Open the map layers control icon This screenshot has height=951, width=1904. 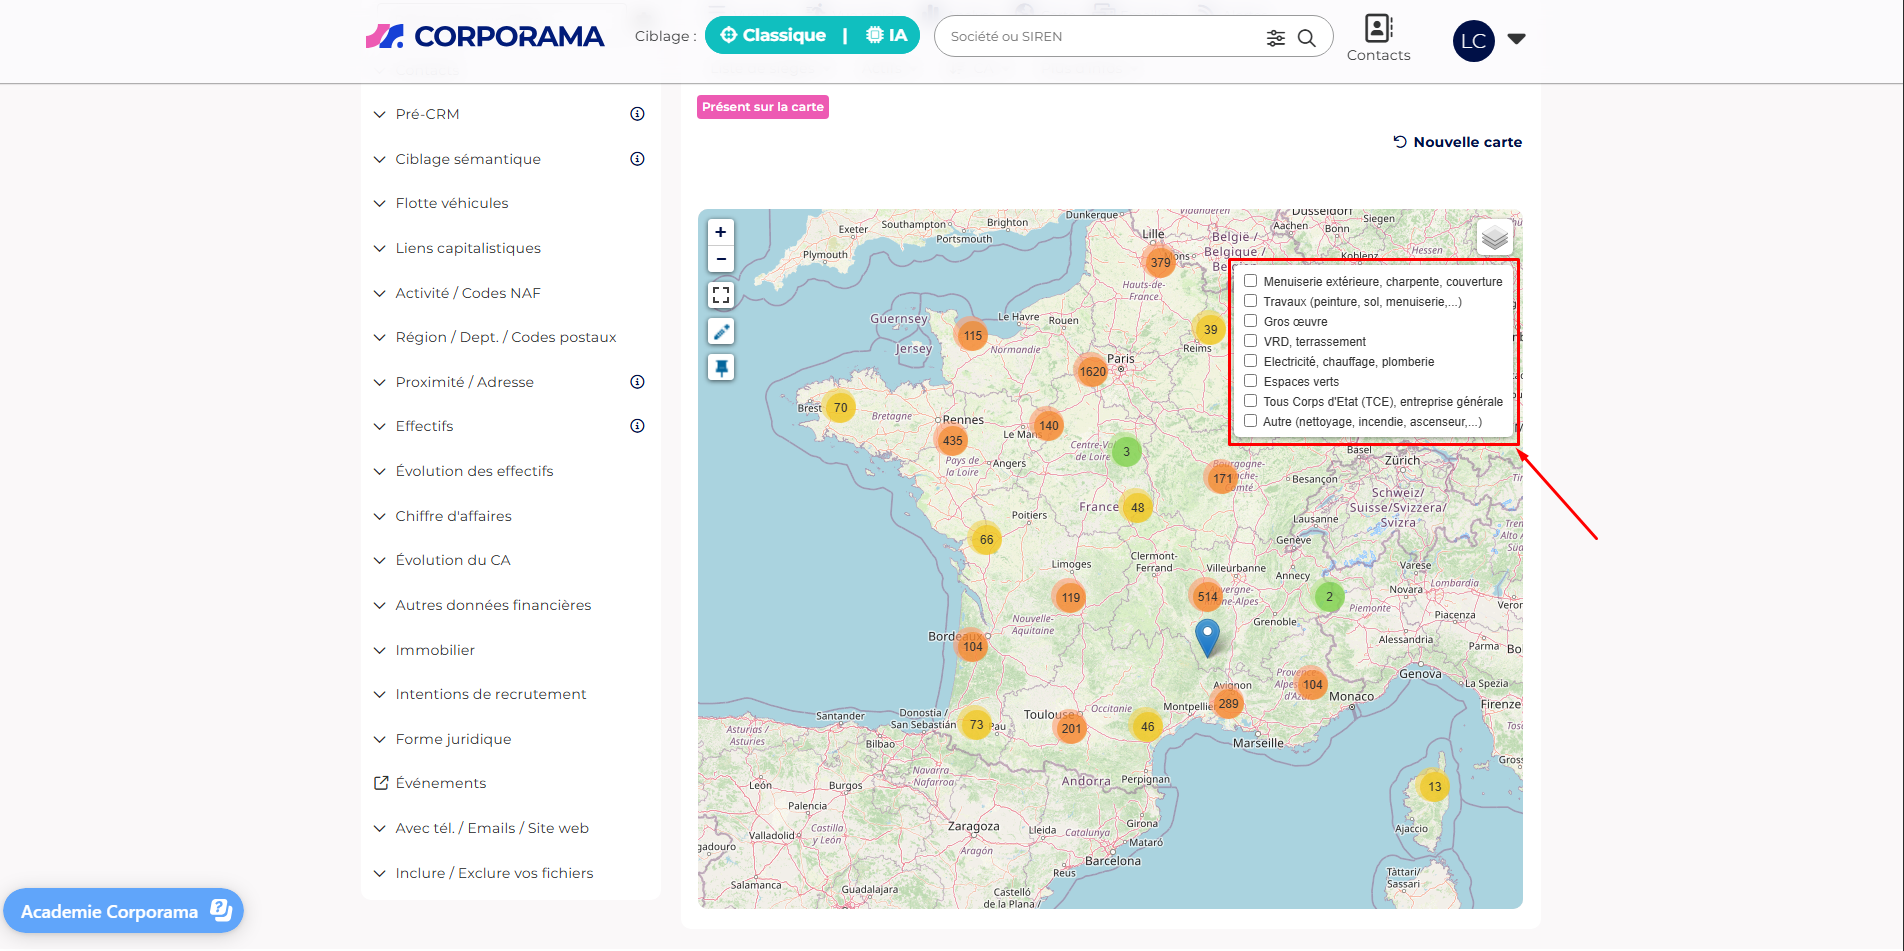(x=1494, y=238)
